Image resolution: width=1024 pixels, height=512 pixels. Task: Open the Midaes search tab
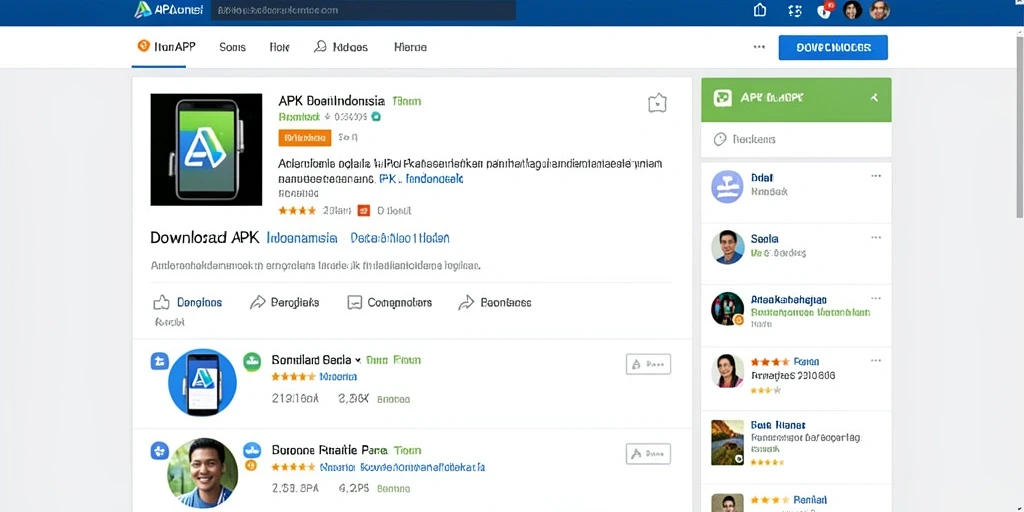(x=340, y=47)
